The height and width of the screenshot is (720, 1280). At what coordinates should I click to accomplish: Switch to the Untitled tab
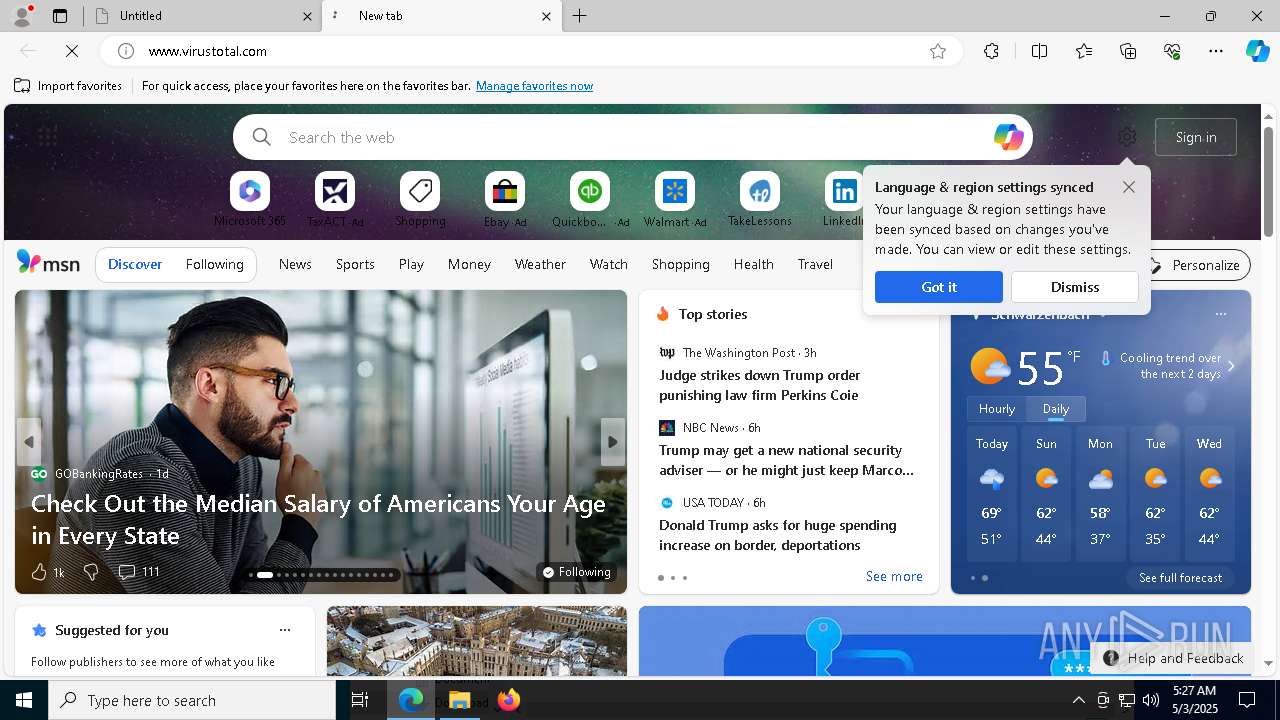point(204,16)
